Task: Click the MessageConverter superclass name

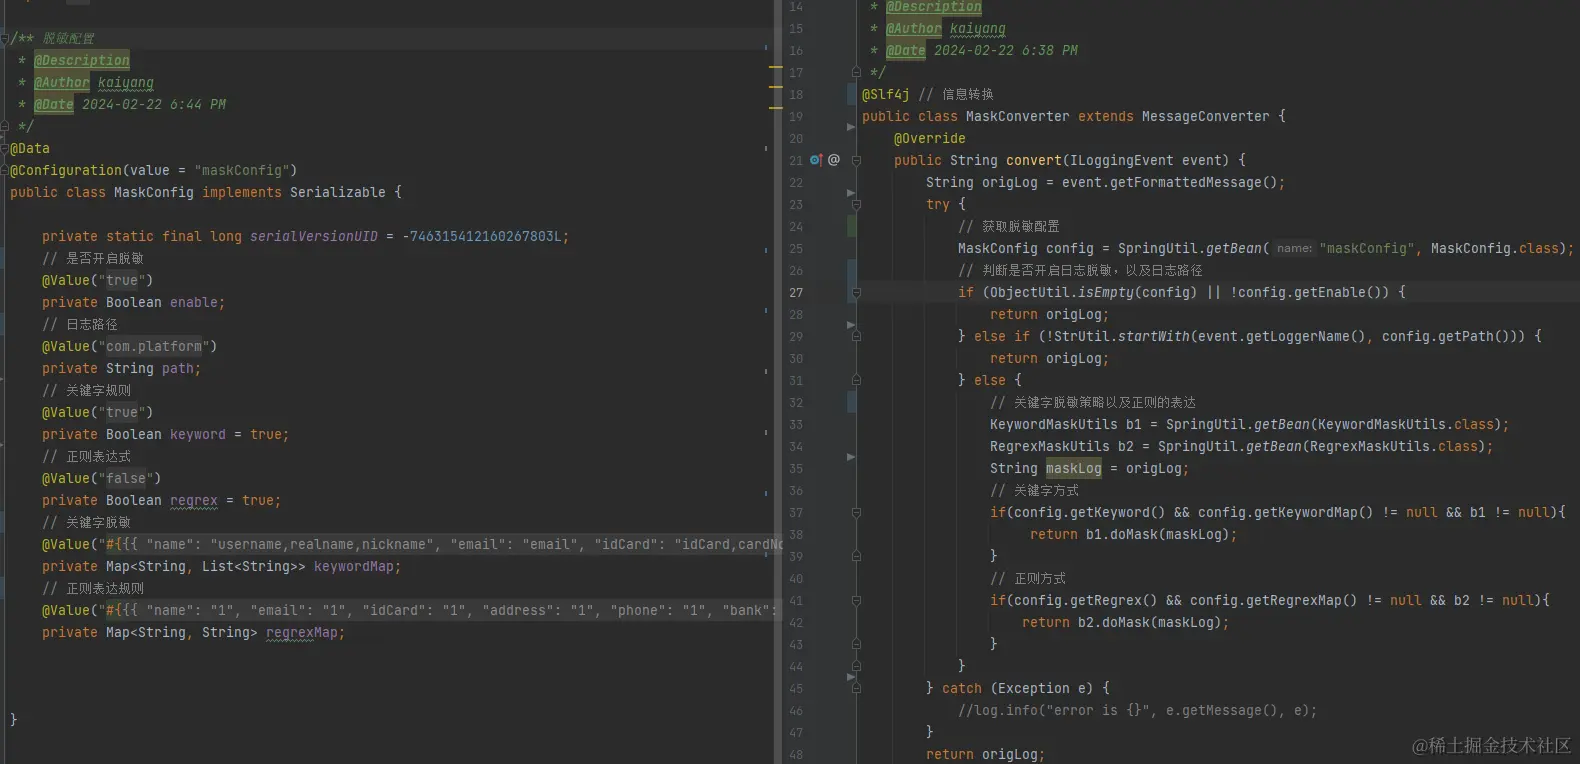Action: tap(1206, 116)
